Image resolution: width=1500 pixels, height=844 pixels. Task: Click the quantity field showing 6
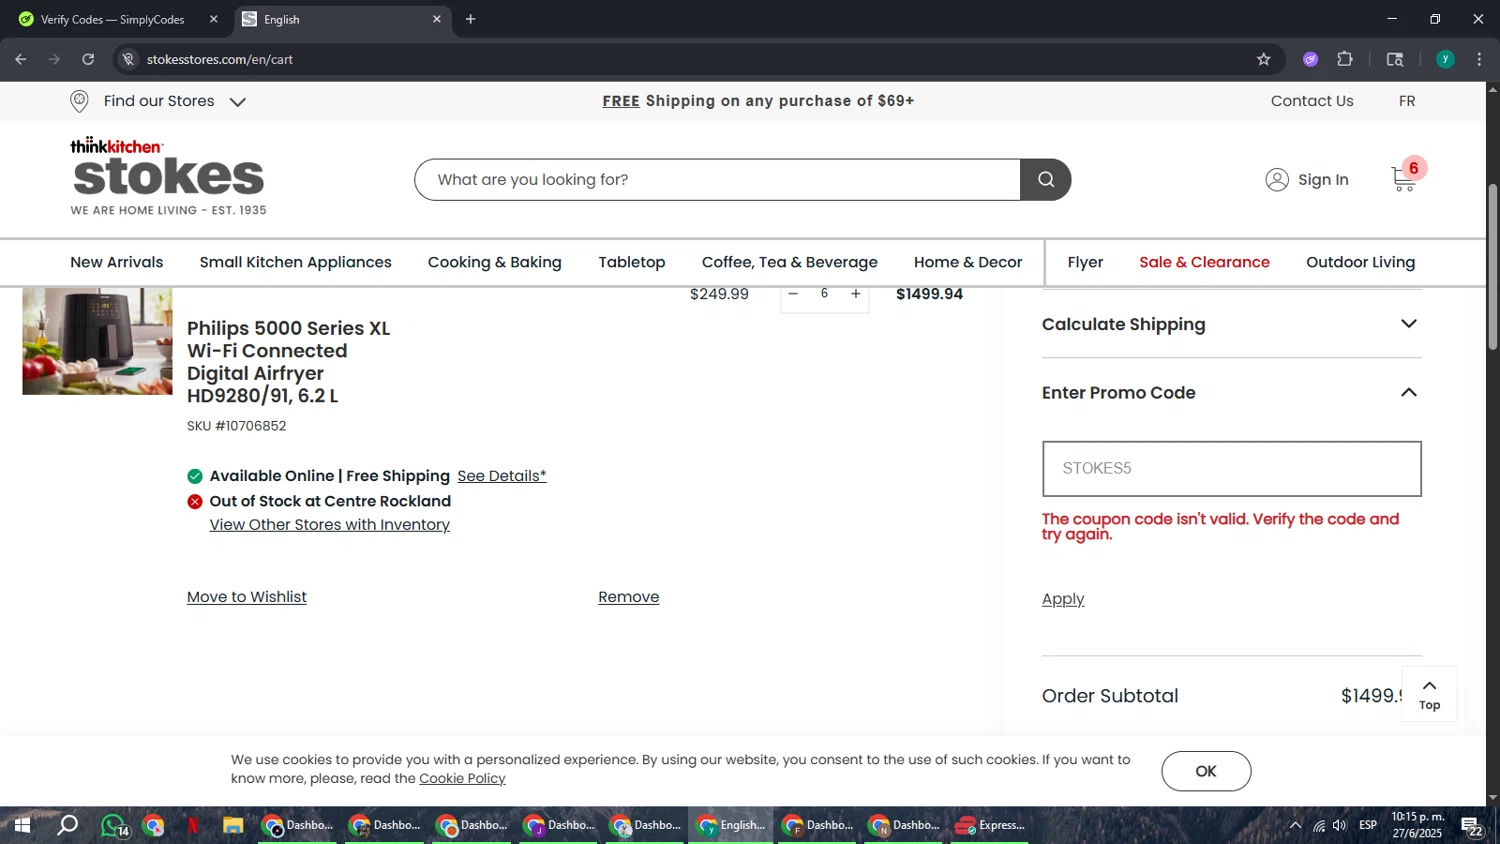click(824, 294)
